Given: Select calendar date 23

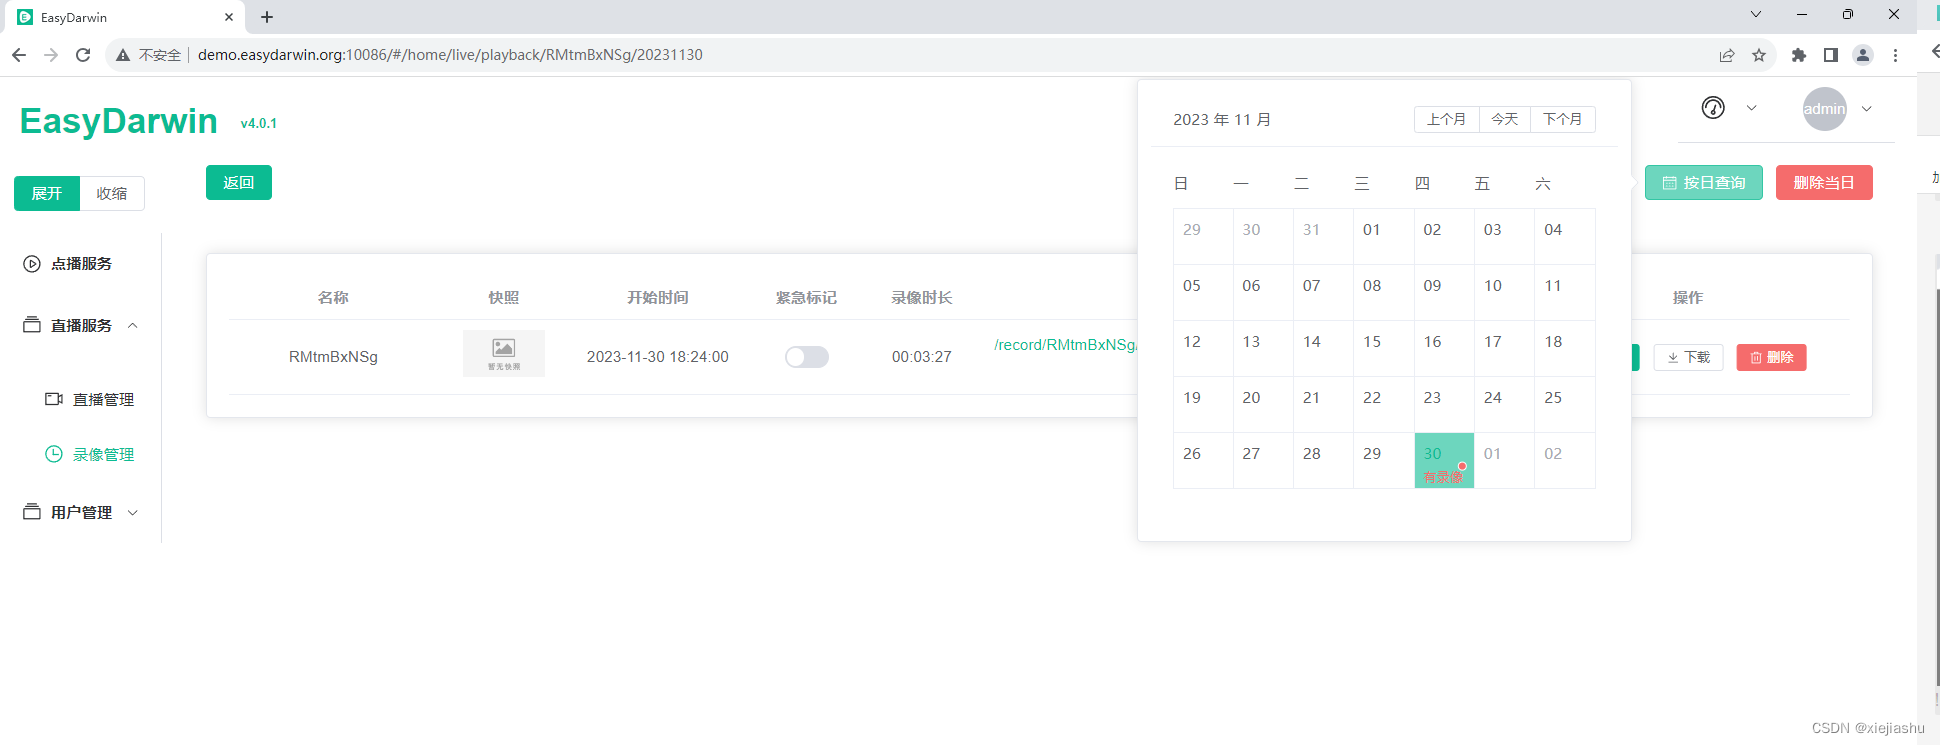Looking at the screenshot, I should [x=1444, y=405].
